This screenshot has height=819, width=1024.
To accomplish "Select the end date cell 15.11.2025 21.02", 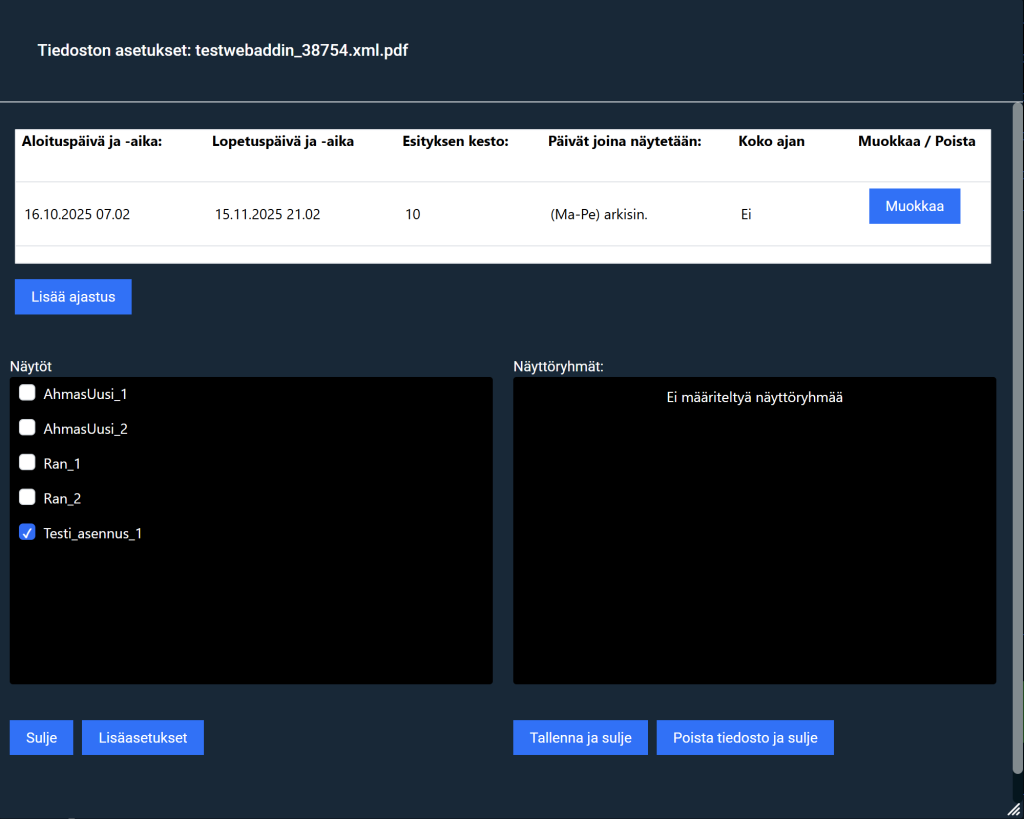I will coord(268,214).
